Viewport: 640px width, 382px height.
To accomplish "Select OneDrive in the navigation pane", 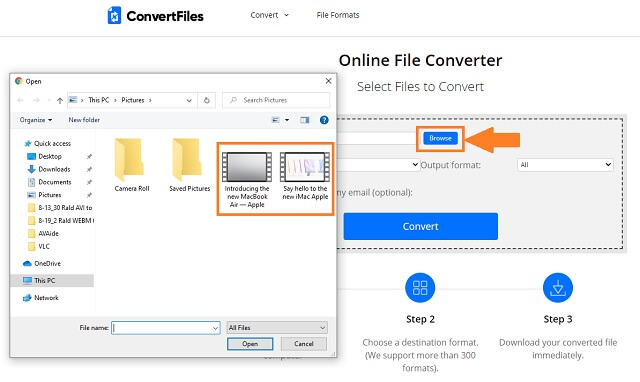I will pyautogui.click(x=42, y=264).
